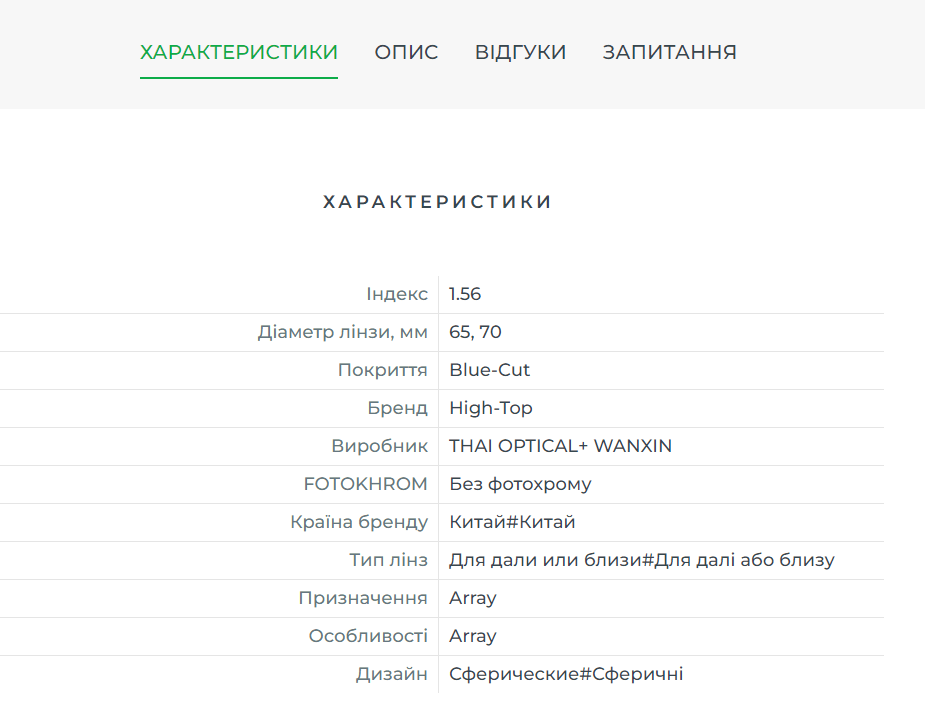This screenshot has height=713, width=925.
Task: Click the Китай#Китай country value
Action: [x=512, y=522]
